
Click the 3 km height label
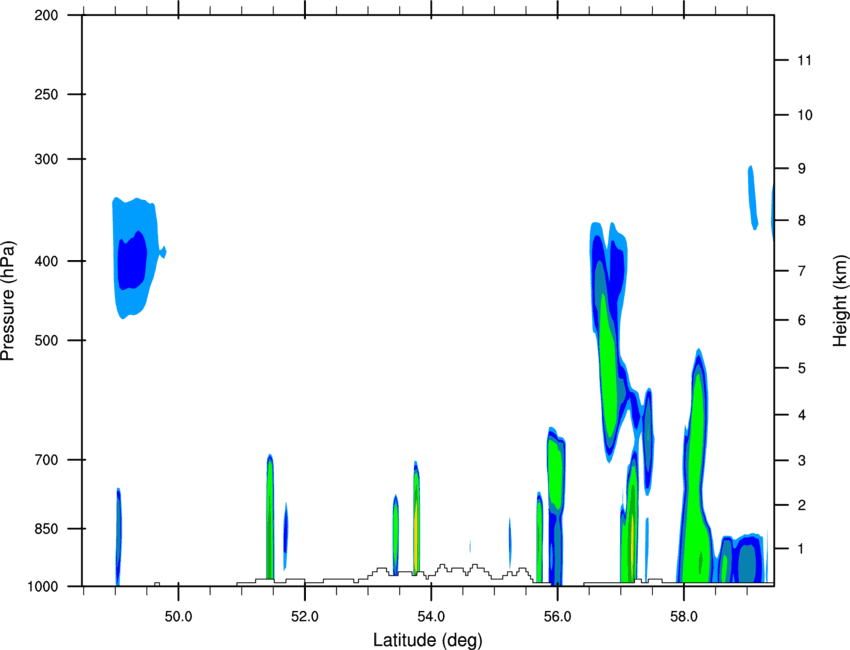(x=802, y=461)
